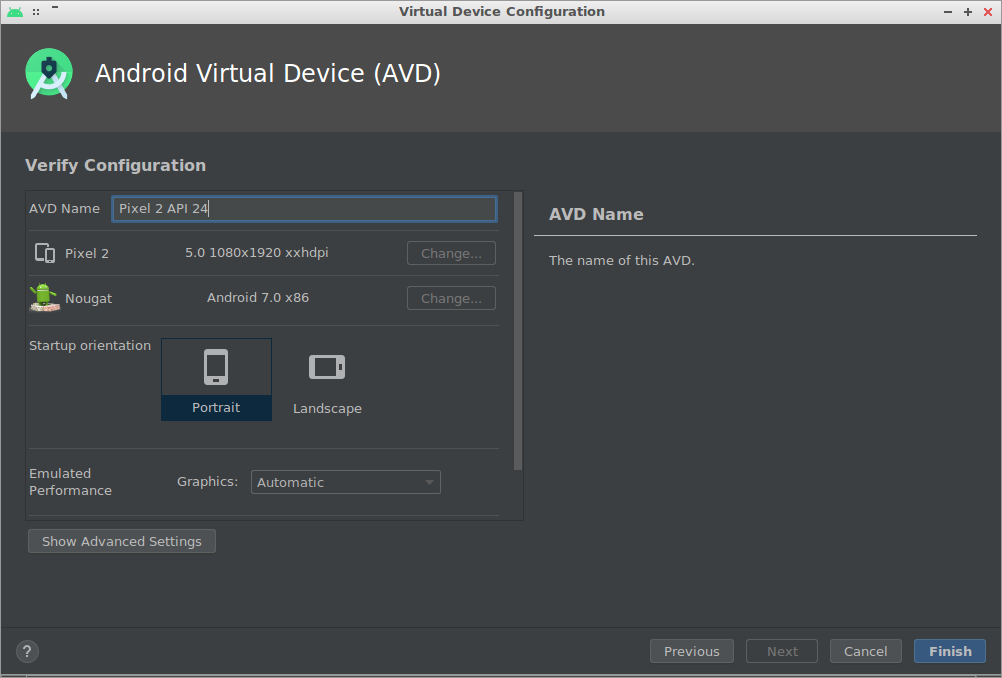The width and height of the screenshot is (1002, 678).
Task: Select Portrait startup orientation
Action: coord(217,380)
